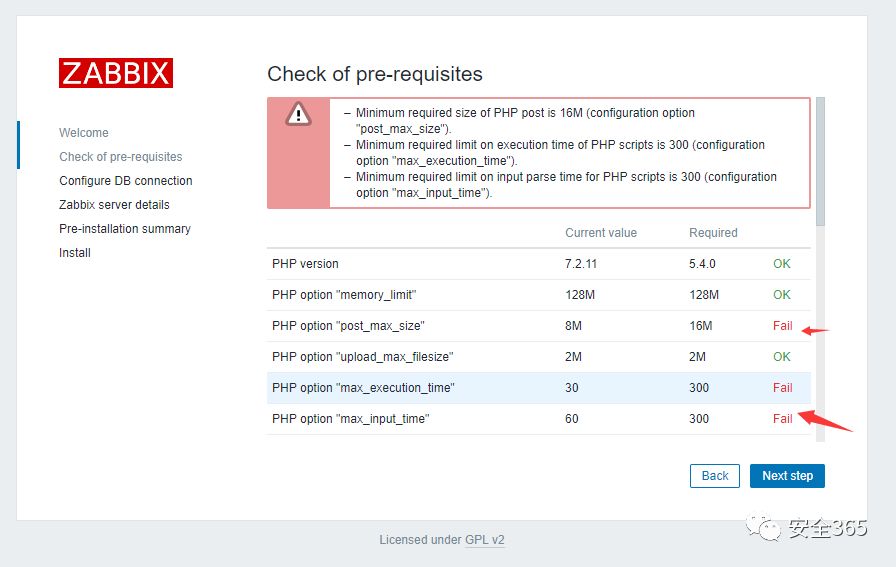The image size is (896, 567).
Task: Click highlighted "max_execution_time" row
Action: pyautogui.click(x=363, y=388)
